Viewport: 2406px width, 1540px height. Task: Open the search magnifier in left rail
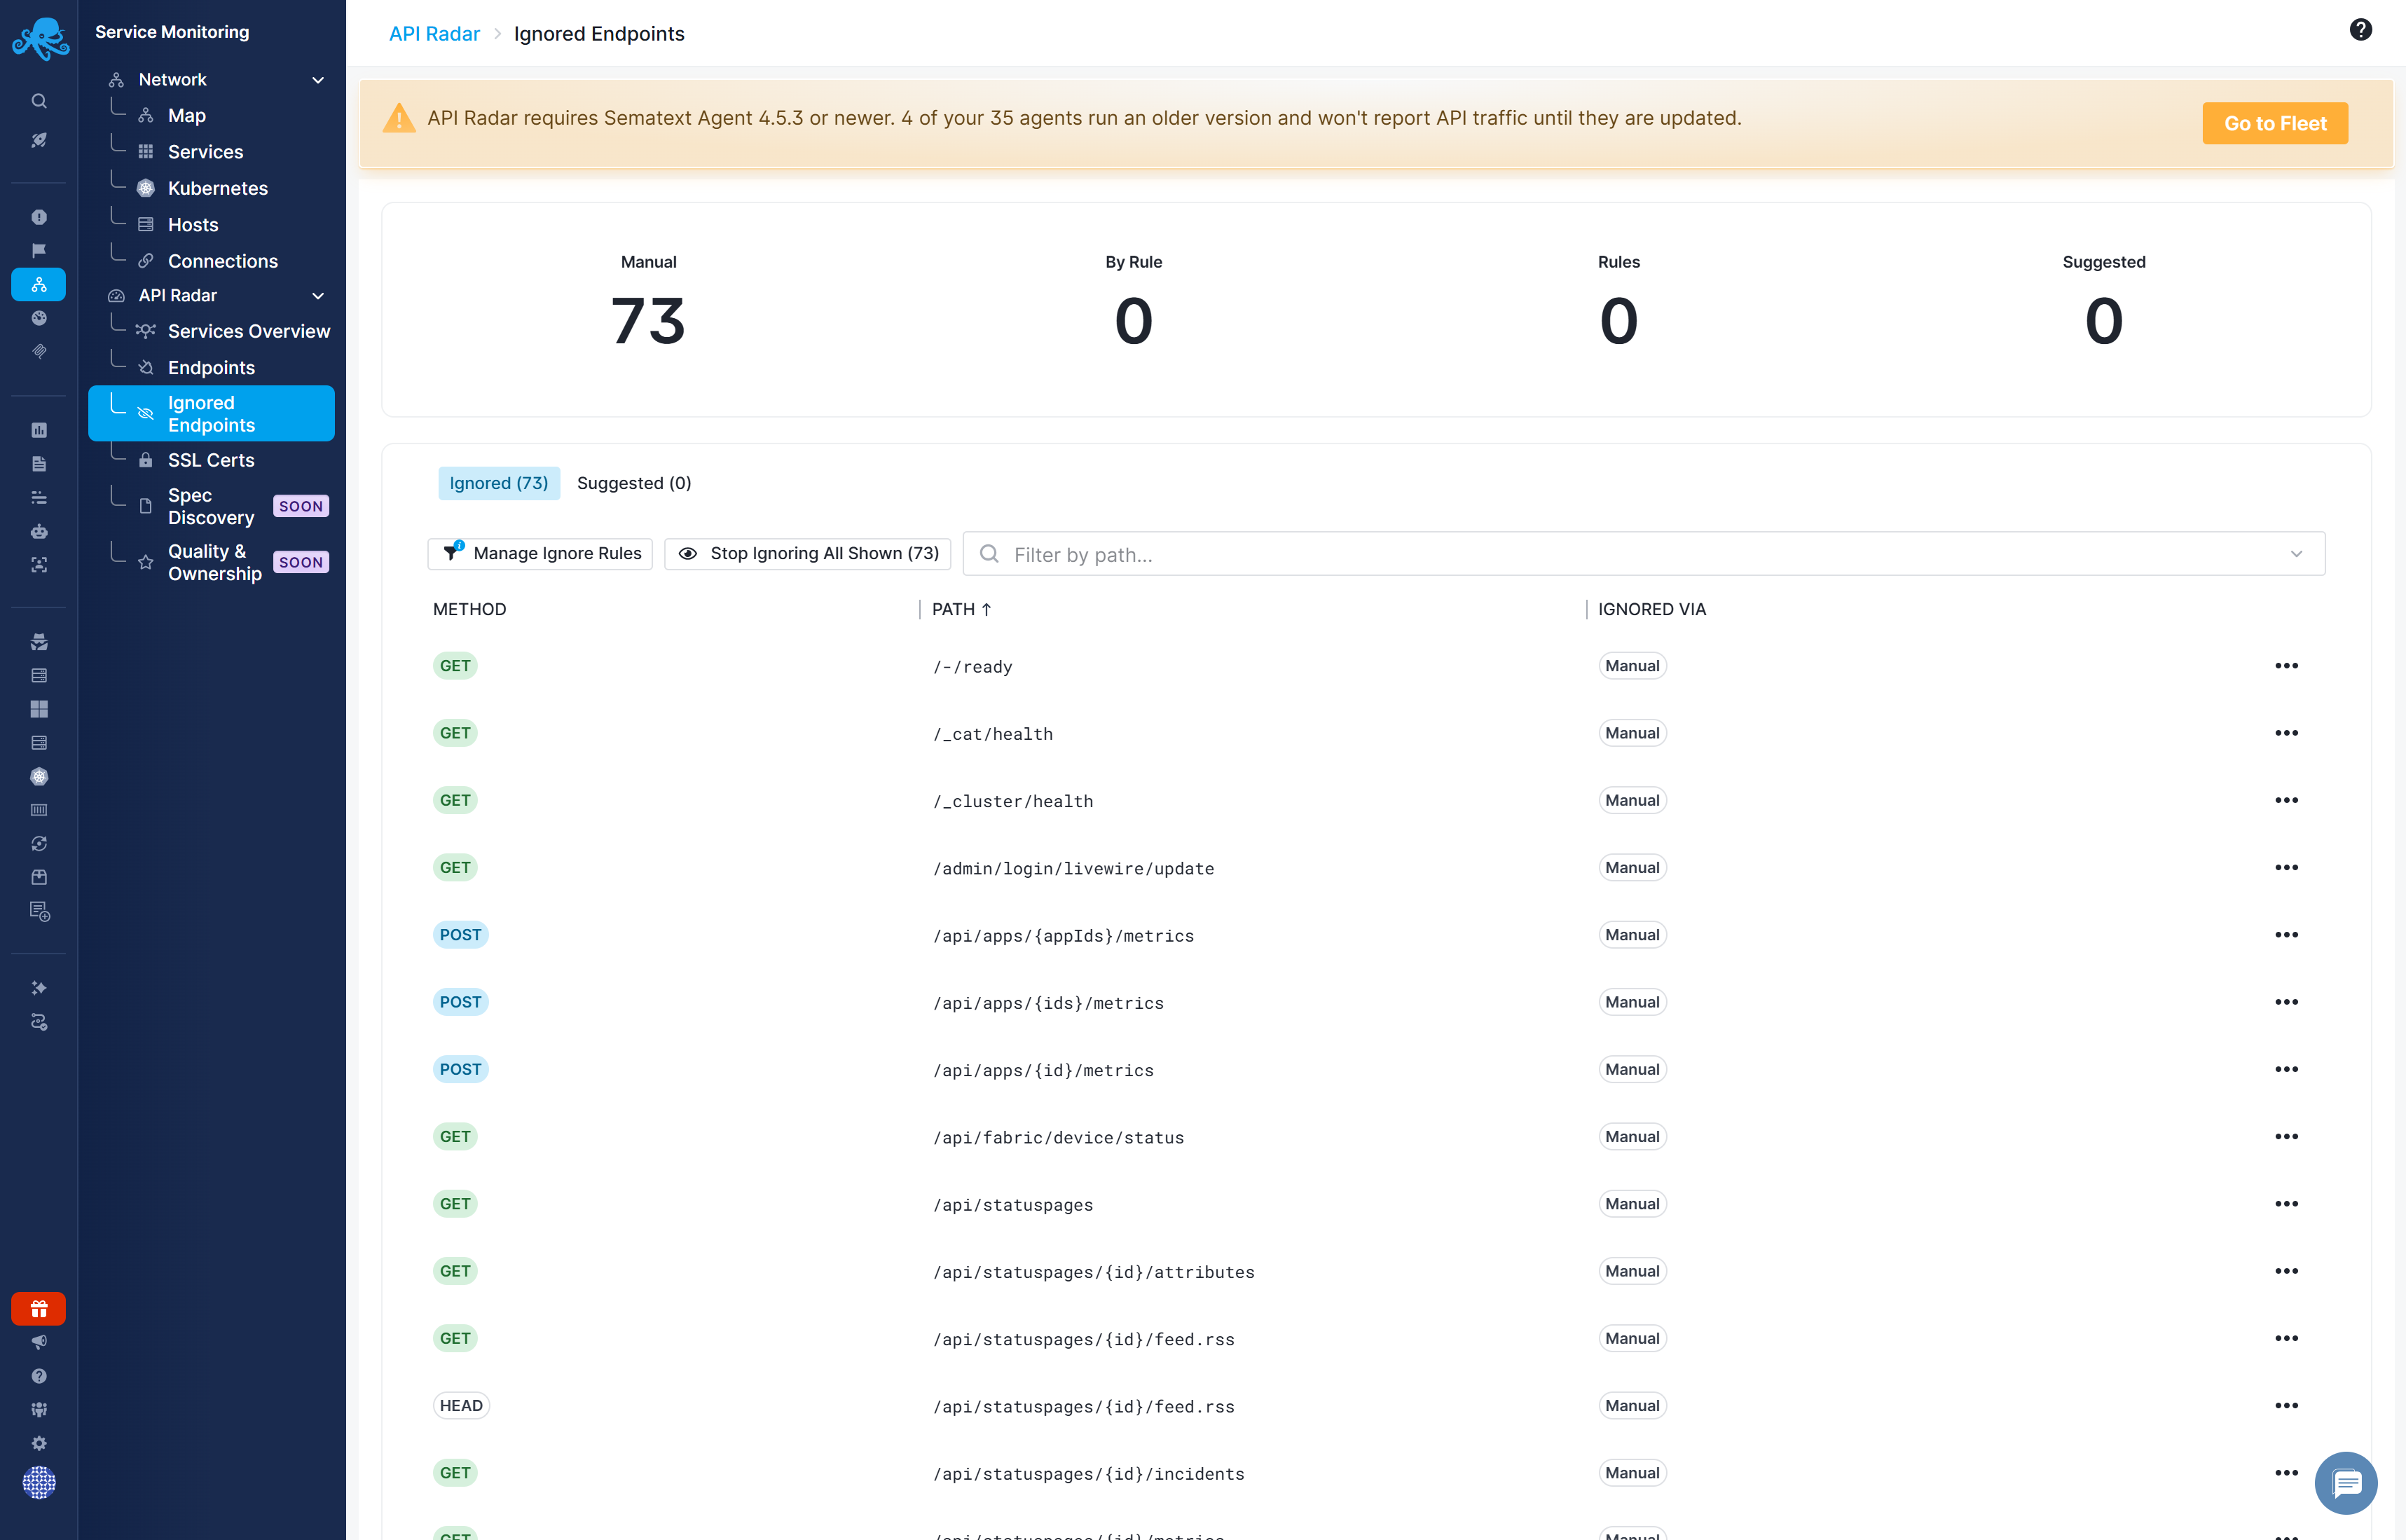[x=39, y=101]
